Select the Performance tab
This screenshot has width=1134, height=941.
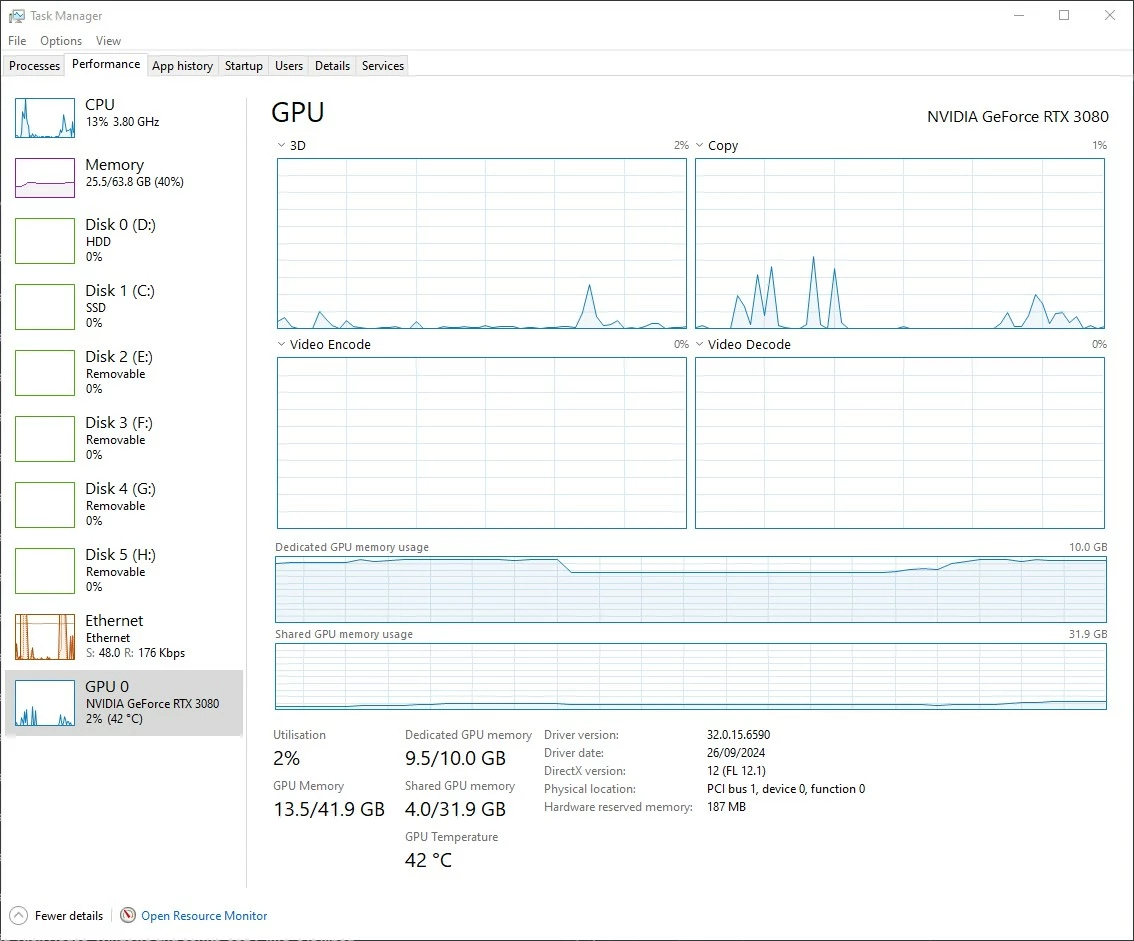coord(106,64)
